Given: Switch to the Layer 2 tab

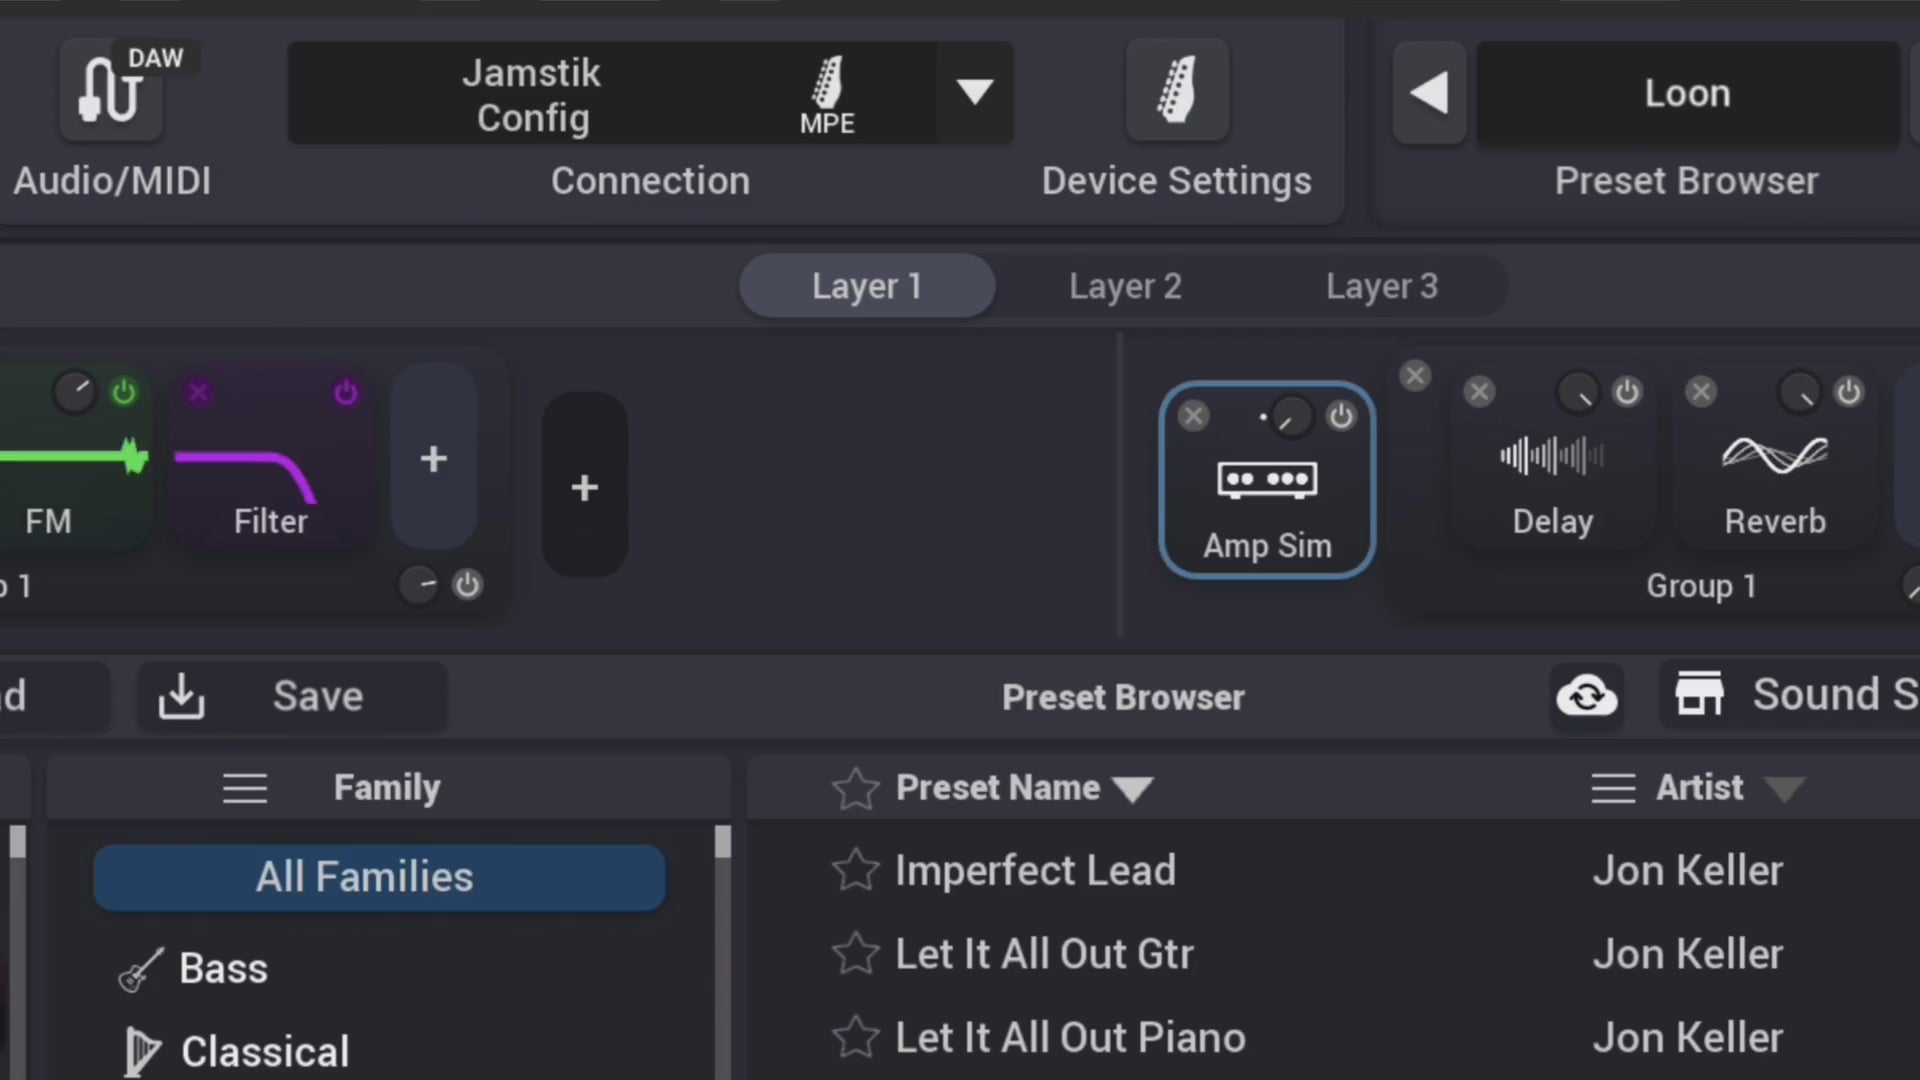Looking at the screenshot, I should pyautogui.click(x=1125, y=286).
